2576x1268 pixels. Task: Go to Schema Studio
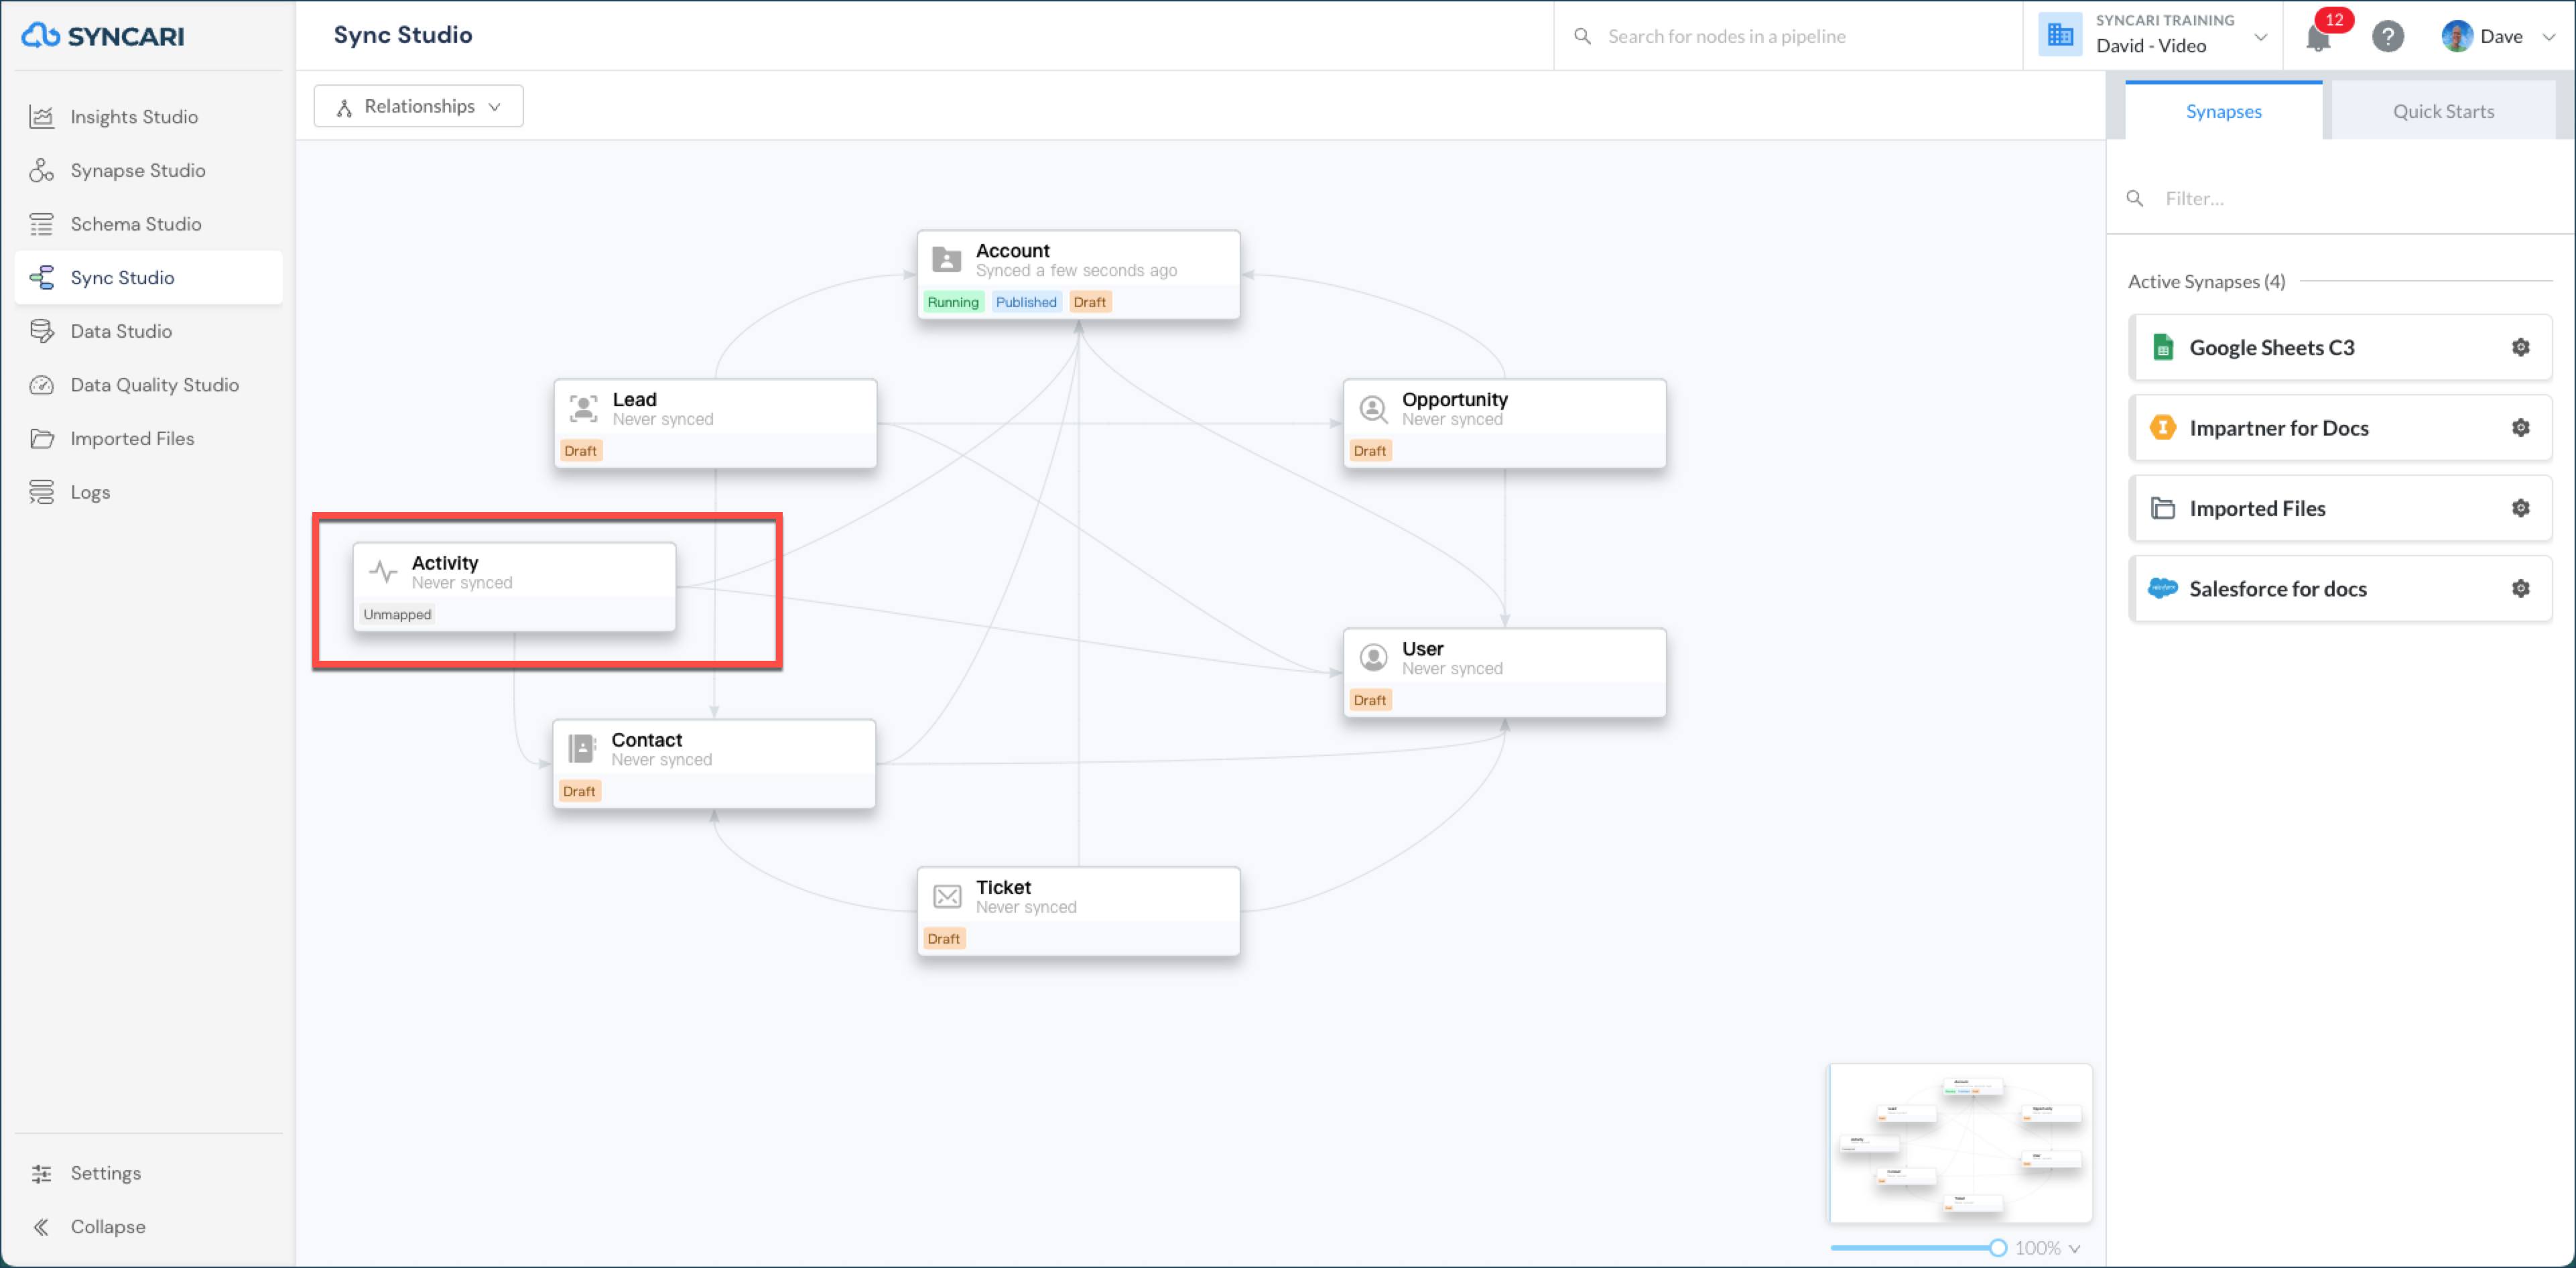pos(136,224)
